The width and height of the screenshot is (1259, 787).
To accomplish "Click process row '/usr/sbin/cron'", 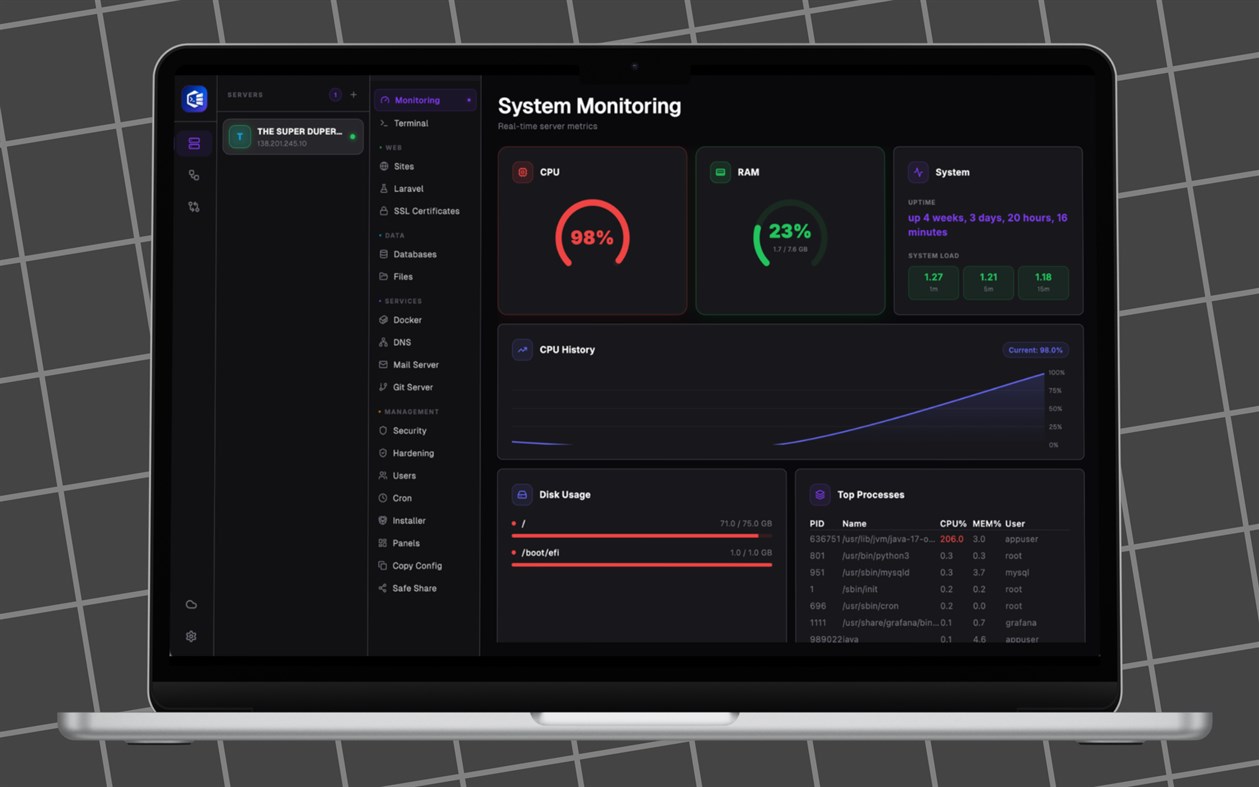I will [938, 606].
